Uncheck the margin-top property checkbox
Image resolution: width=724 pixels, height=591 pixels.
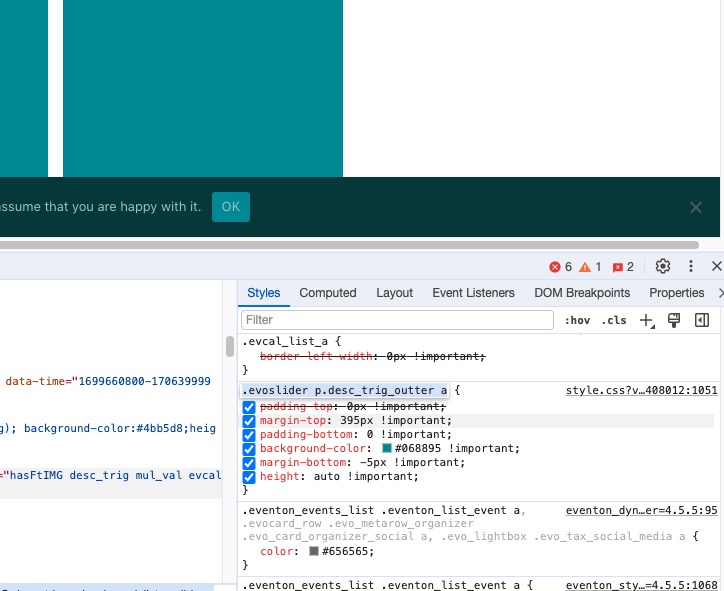(x=249, y=421)
